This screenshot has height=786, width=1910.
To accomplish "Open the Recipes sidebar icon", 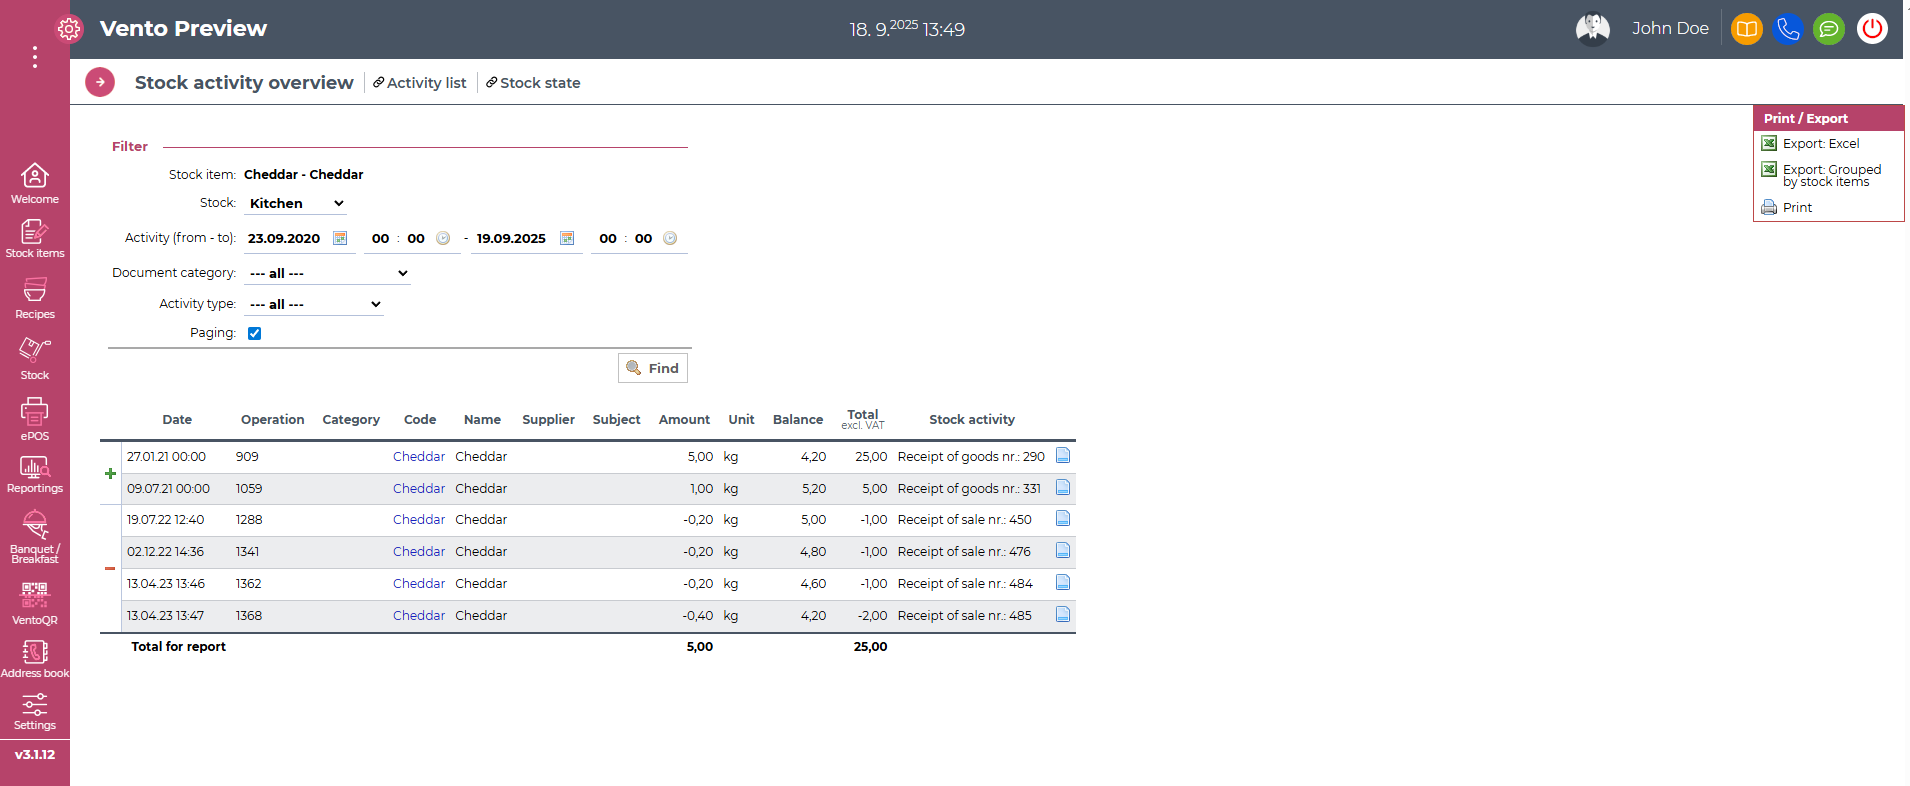I will (x=35, y=298).
